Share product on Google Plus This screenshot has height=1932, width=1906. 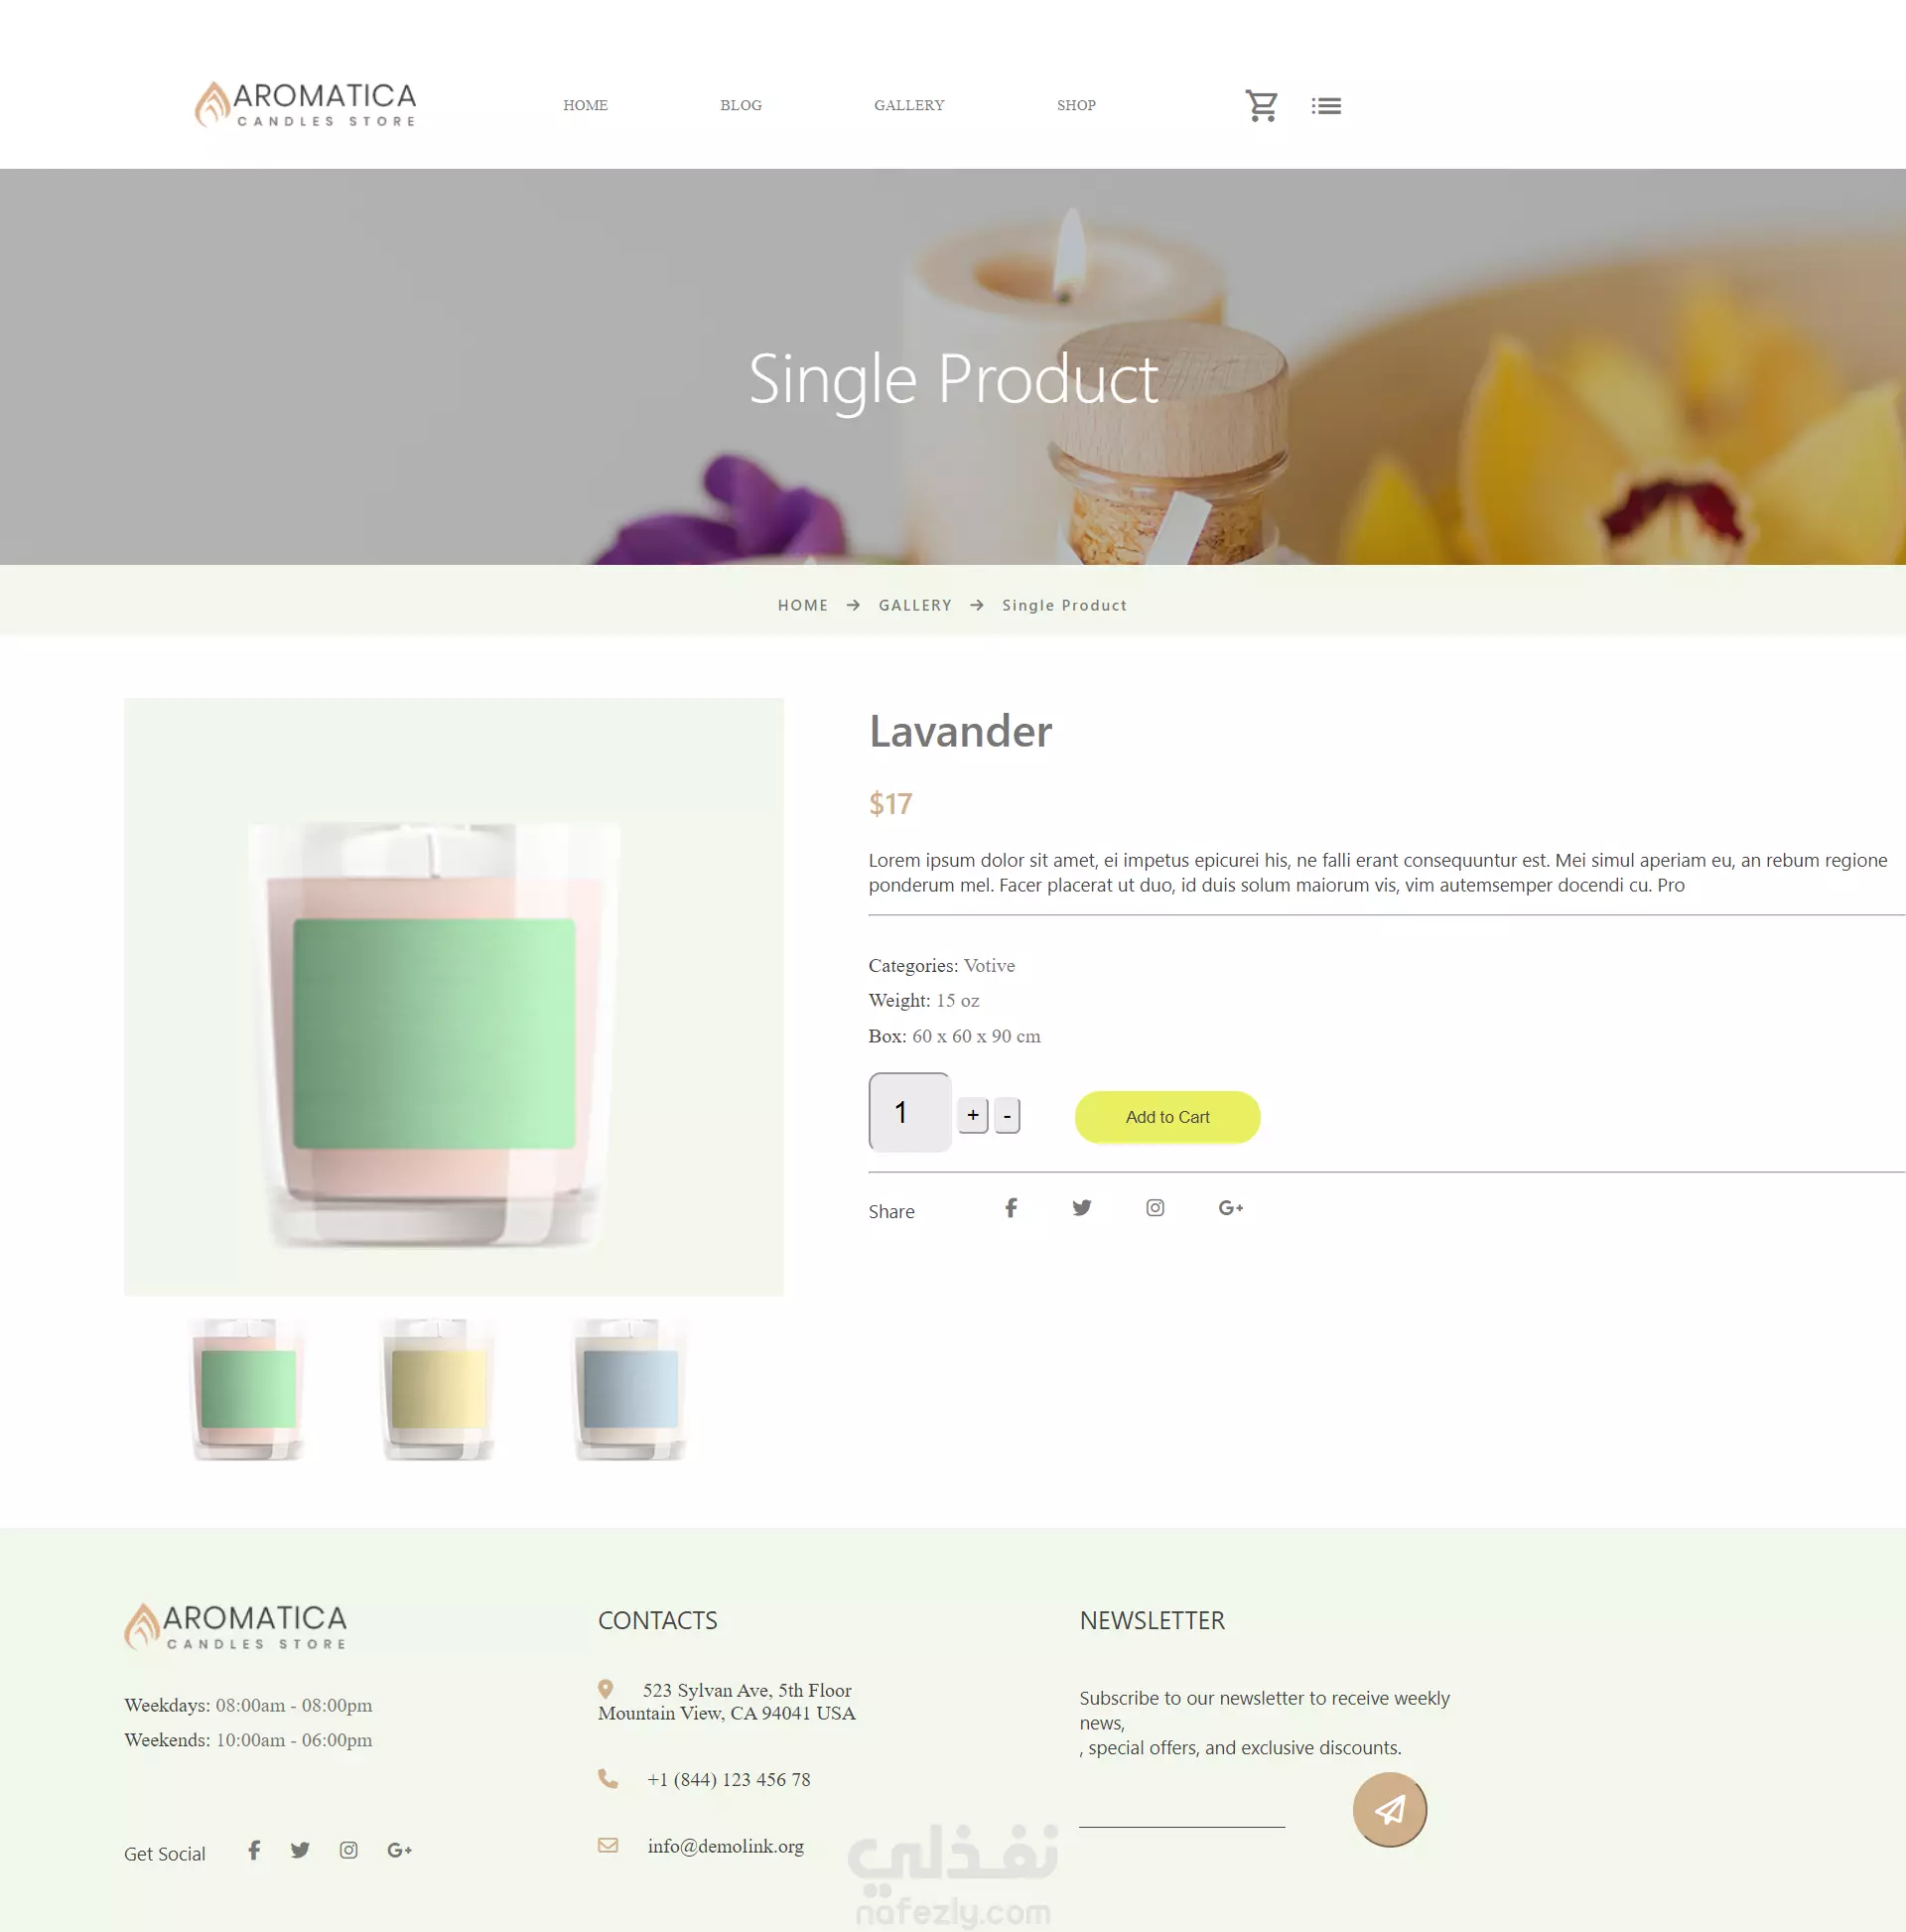click(1231, 1208)
